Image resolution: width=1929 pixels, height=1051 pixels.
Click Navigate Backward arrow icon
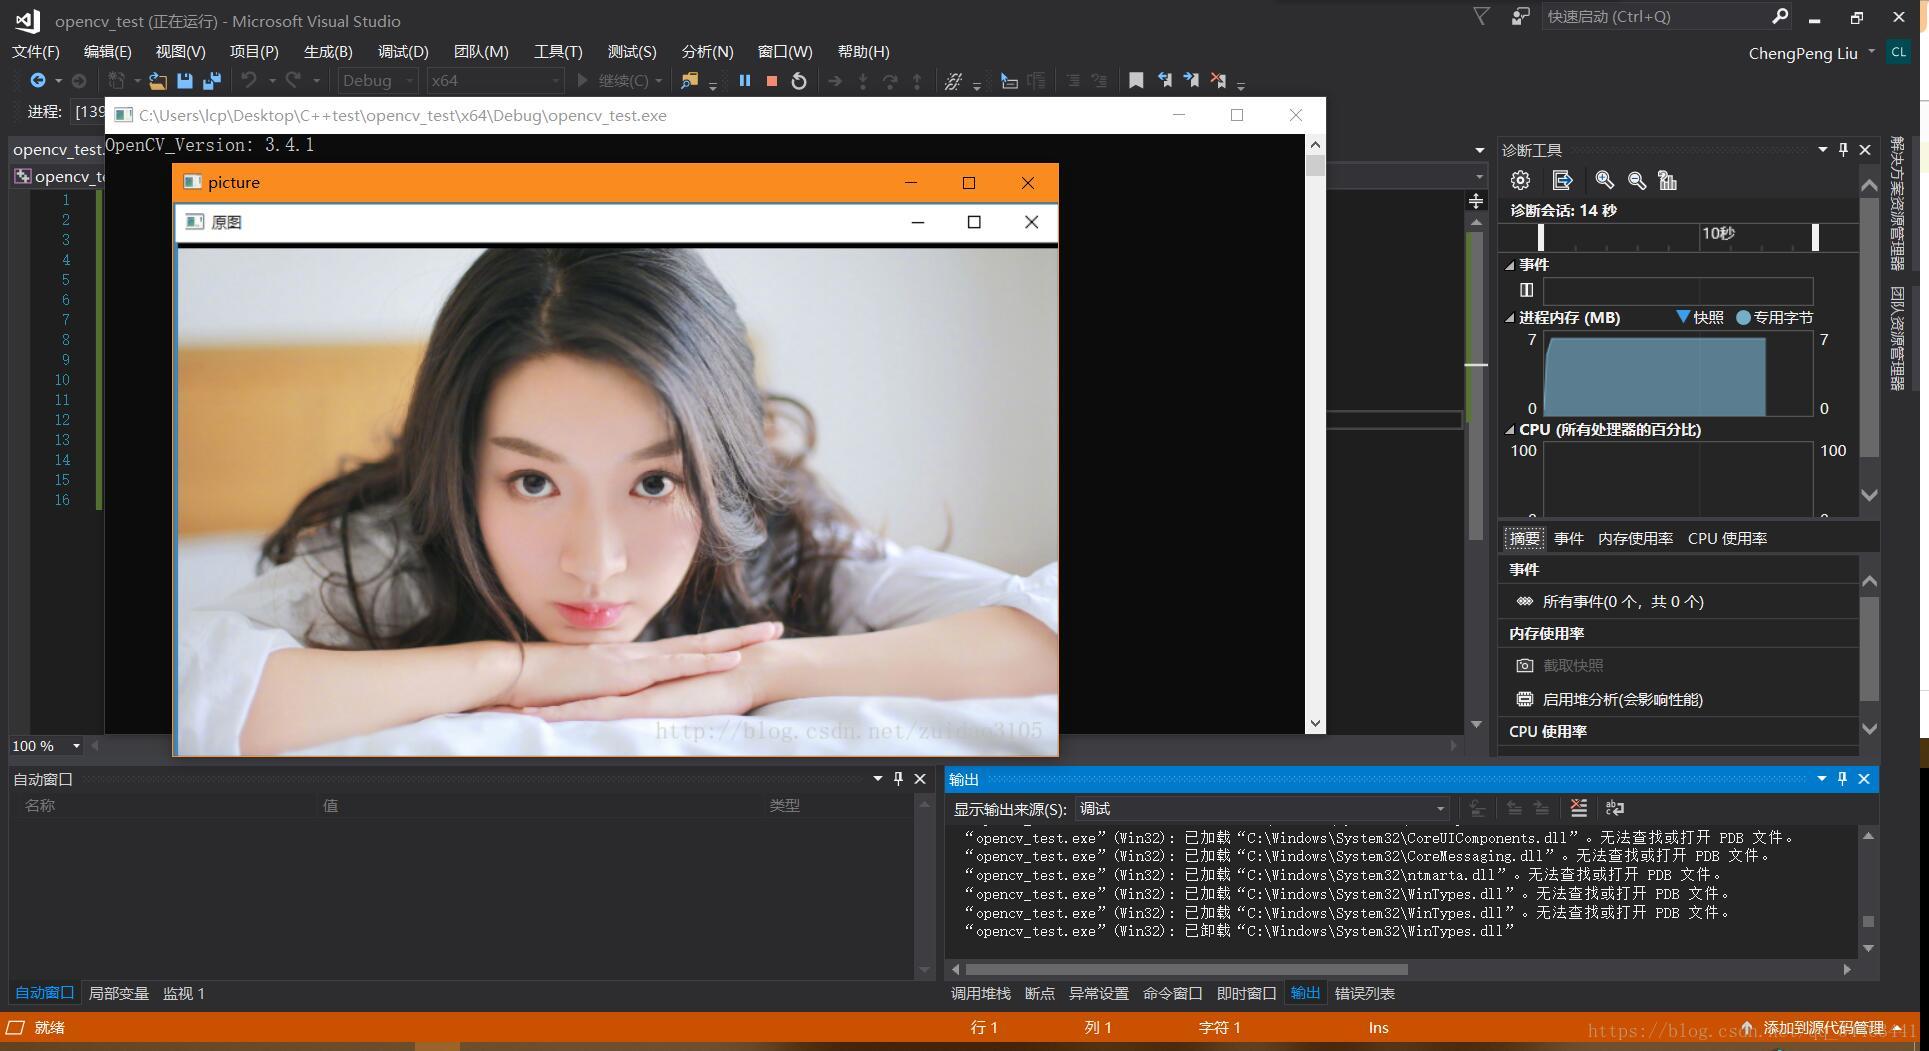(38, 81)
